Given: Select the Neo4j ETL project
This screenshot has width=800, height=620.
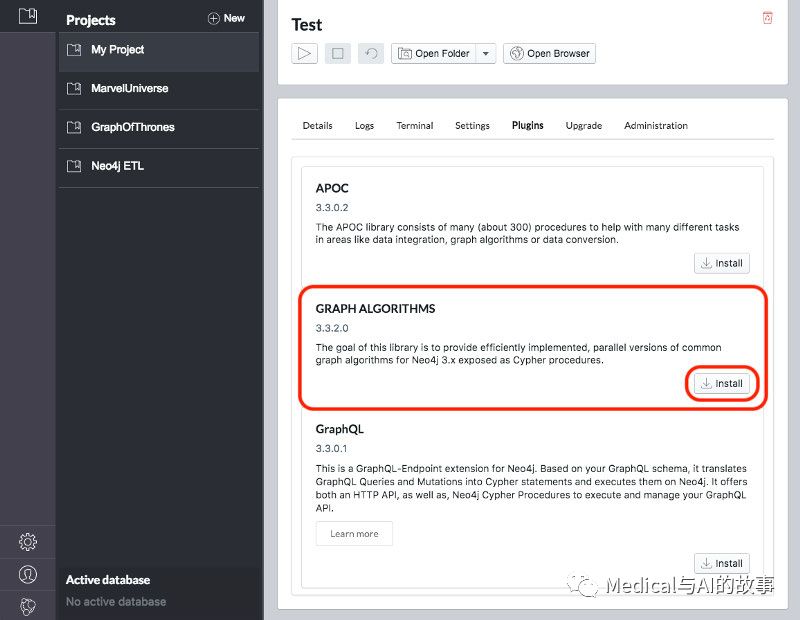Looking at the screenshot, I should pyautogui.click(x=159, y=166).
